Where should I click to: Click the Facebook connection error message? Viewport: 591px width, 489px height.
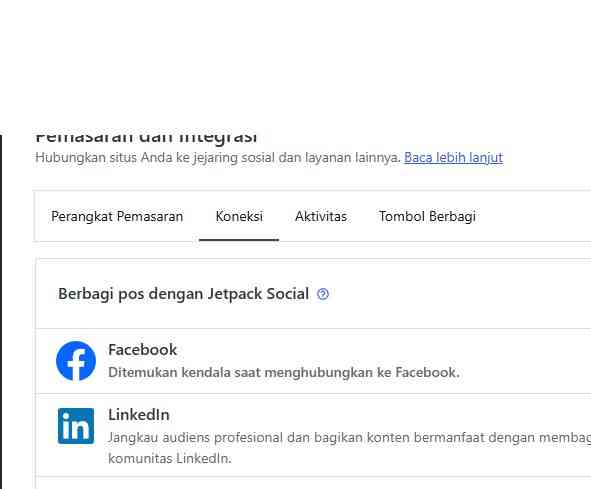tap(284, 372)
